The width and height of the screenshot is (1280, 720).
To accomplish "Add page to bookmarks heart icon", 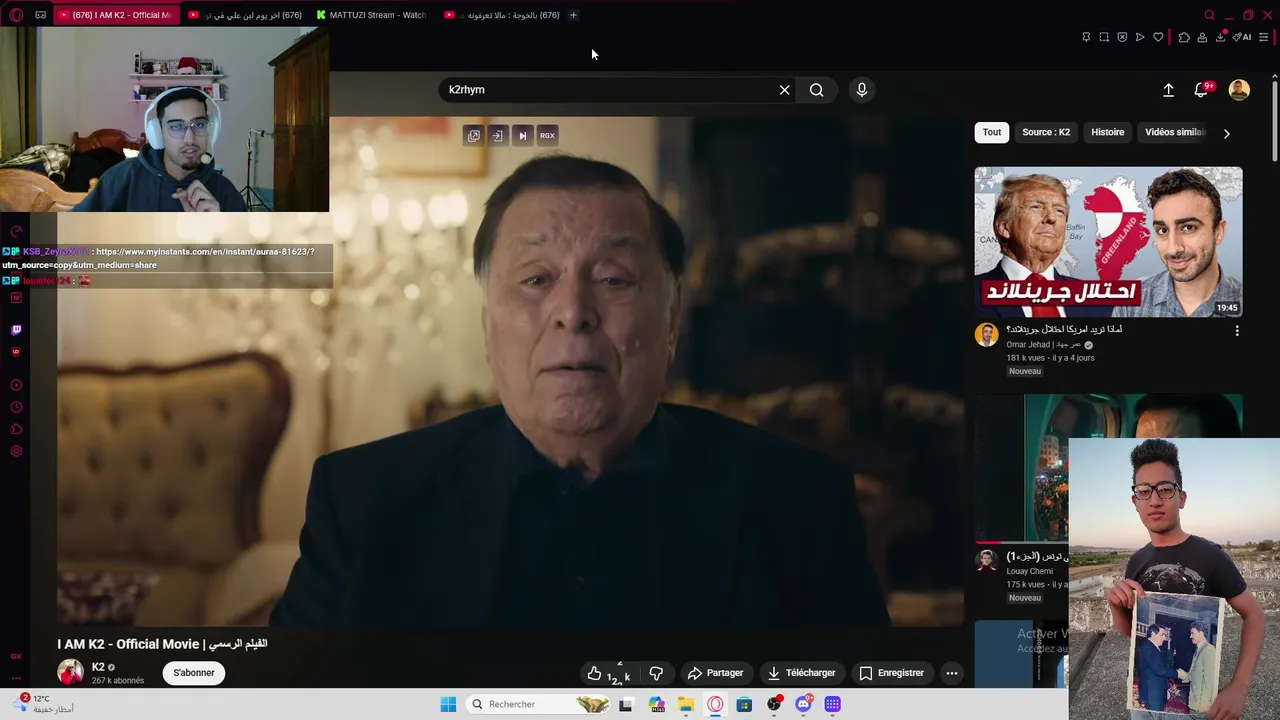I will 1158,37.
